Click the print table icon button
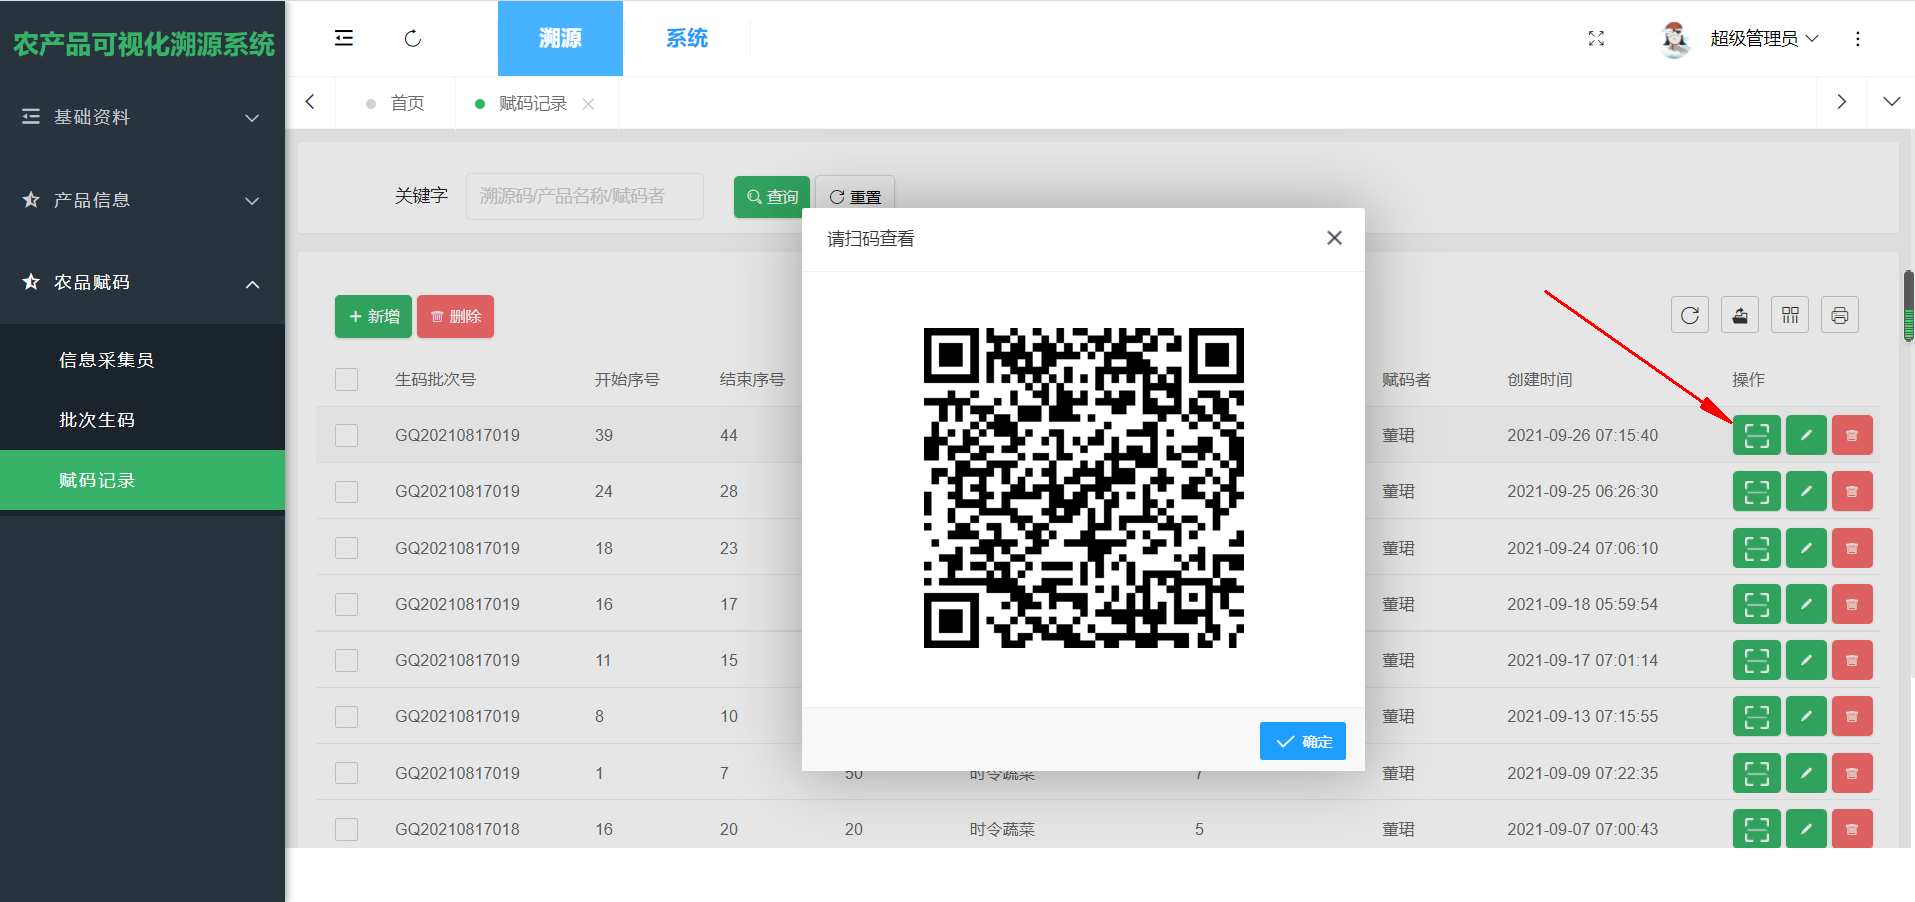The width and height of the screenshot is (1915, 902). point(1840,316)
